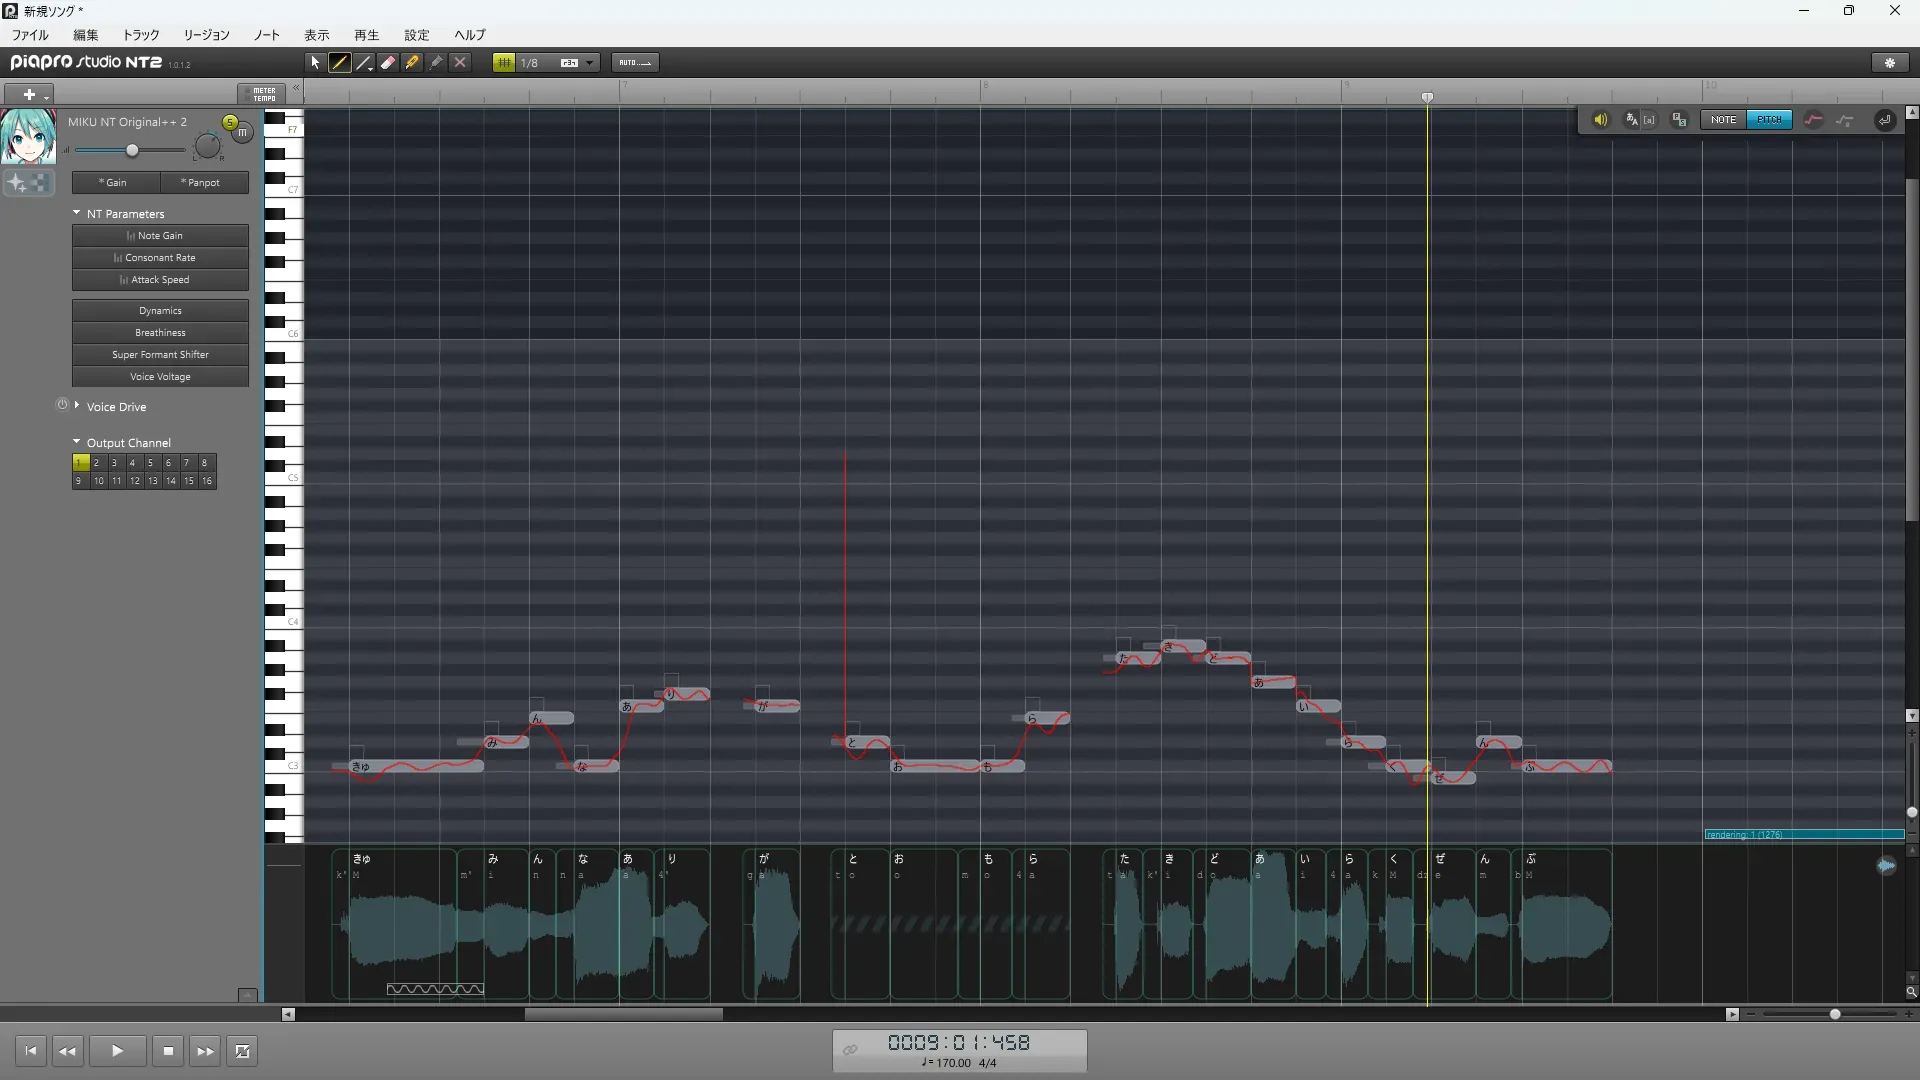Click the Voice Voltage button
Screen dimensions: 1920x1080
pos(160,377)
